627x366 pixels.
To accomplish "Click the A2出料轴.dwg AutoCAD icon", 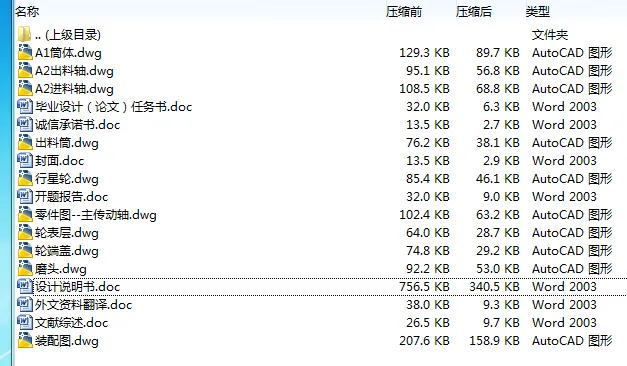I will 25,70.
